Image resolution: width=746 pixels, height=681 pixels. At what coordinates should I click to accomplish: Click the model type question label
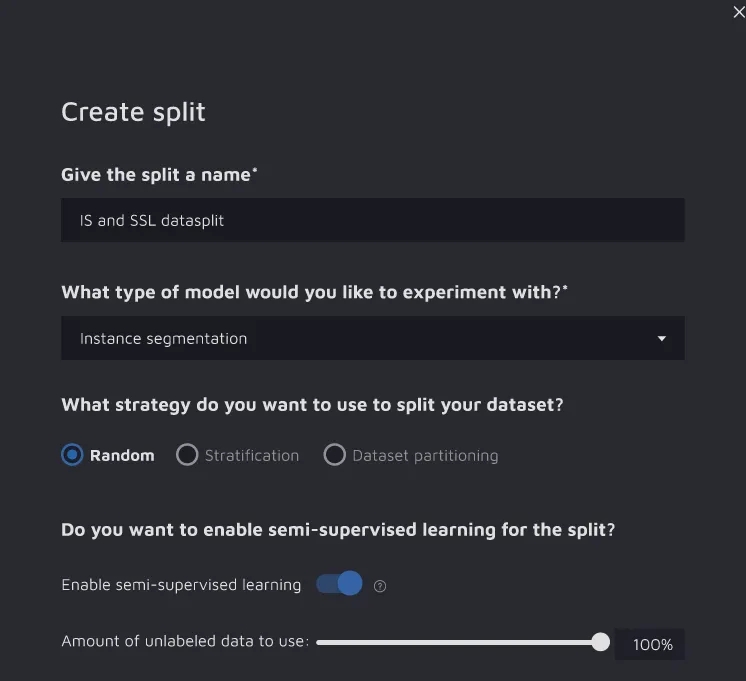coord(314,292)
